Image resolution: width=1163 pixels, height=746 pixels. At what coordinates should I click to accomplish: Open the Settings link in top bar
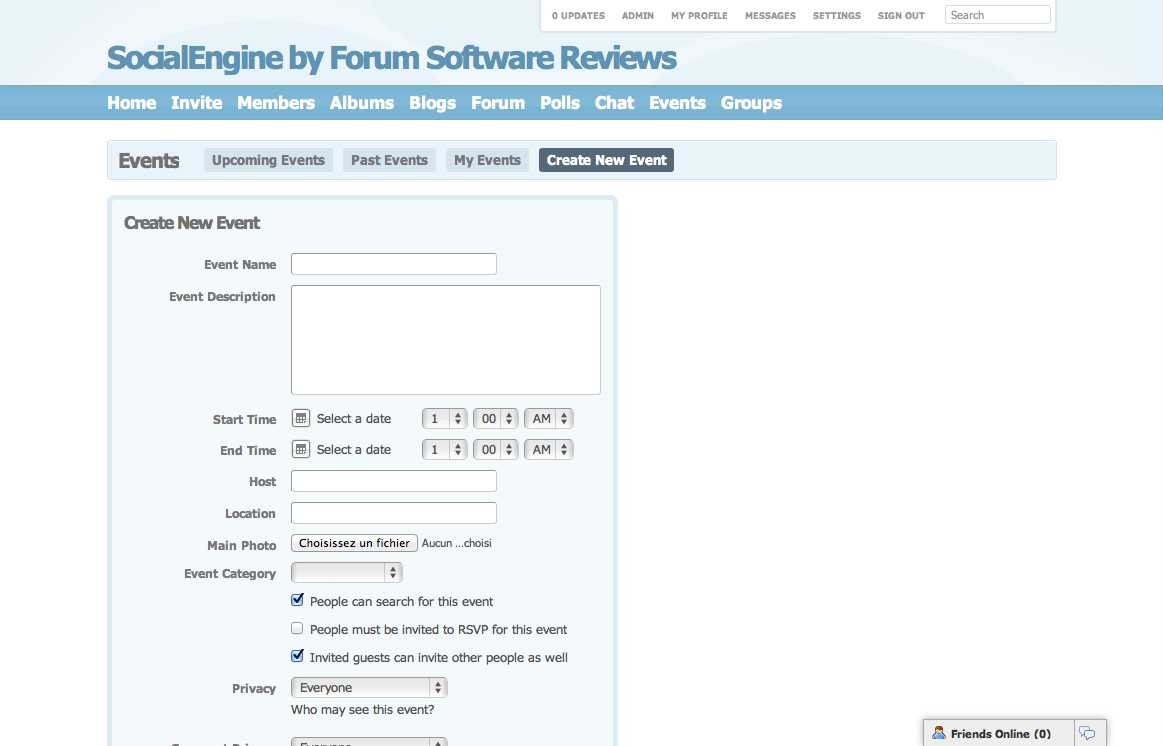pyautogui.click(x=837, y=16)
